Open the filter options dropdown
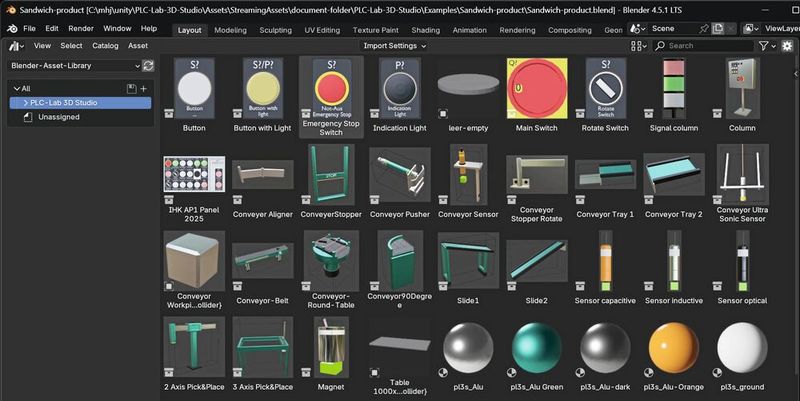This screenshot has height=401, width=800. click(x=767, y=46)
